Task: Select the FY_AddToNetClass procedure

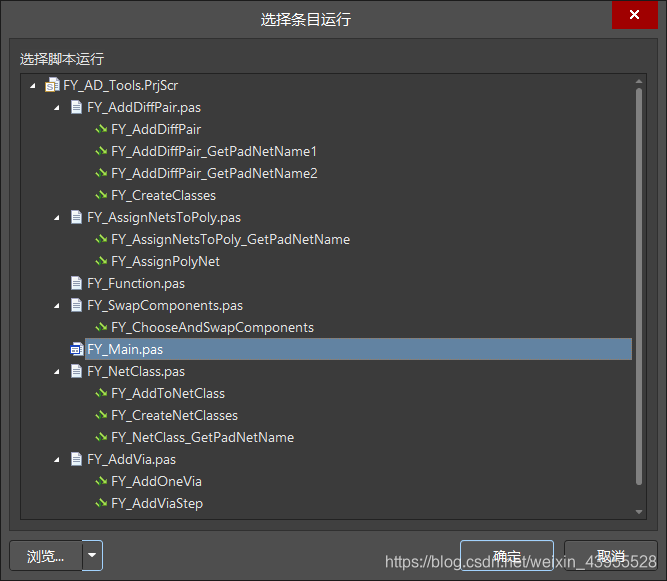Action: 167,394
